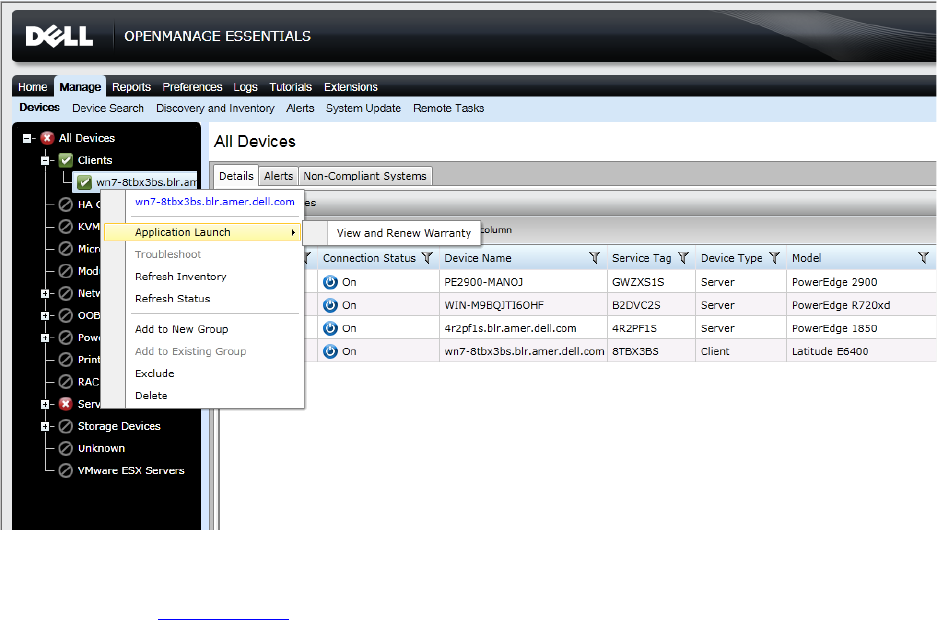
Task: Go to the Devices submenu
Action: pyautogui.click(x=39, y=108)
